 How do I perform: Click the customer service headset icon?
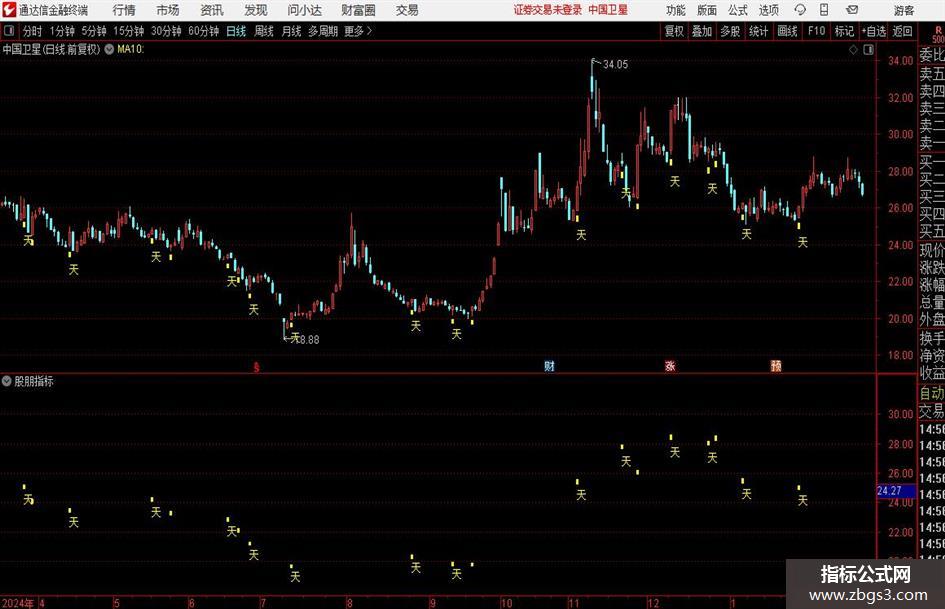pos(800,10)
